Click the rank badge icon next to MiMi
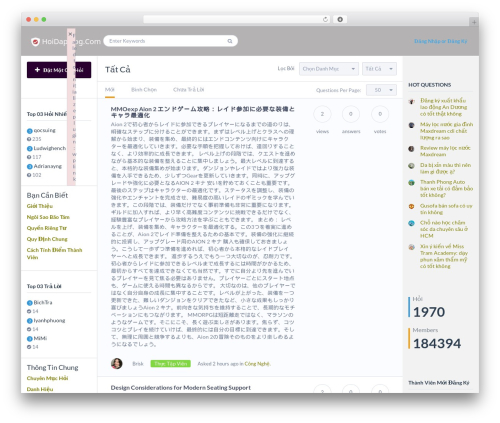 (30, 339)
